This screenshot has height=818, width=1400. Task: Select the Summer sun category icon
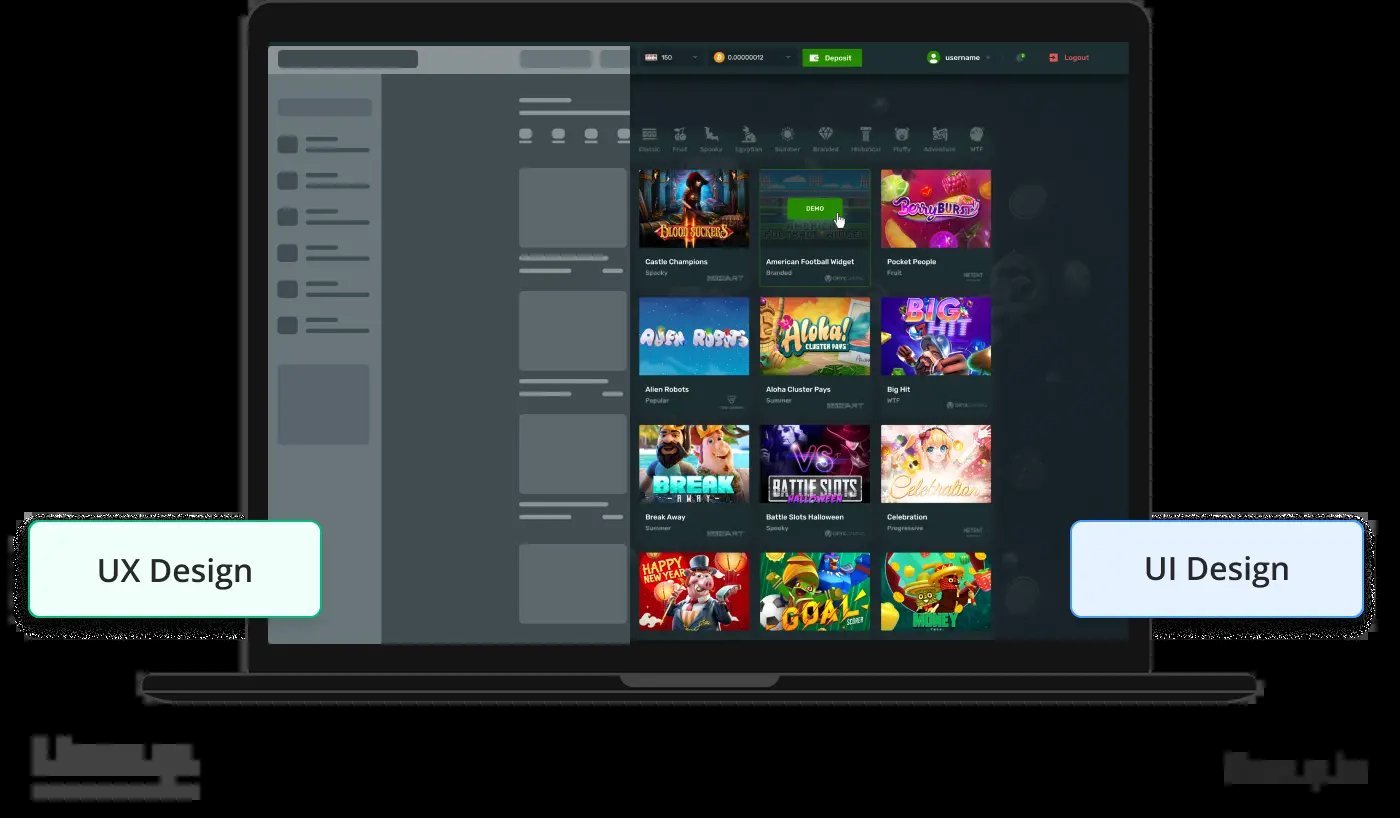coord(787,134)
